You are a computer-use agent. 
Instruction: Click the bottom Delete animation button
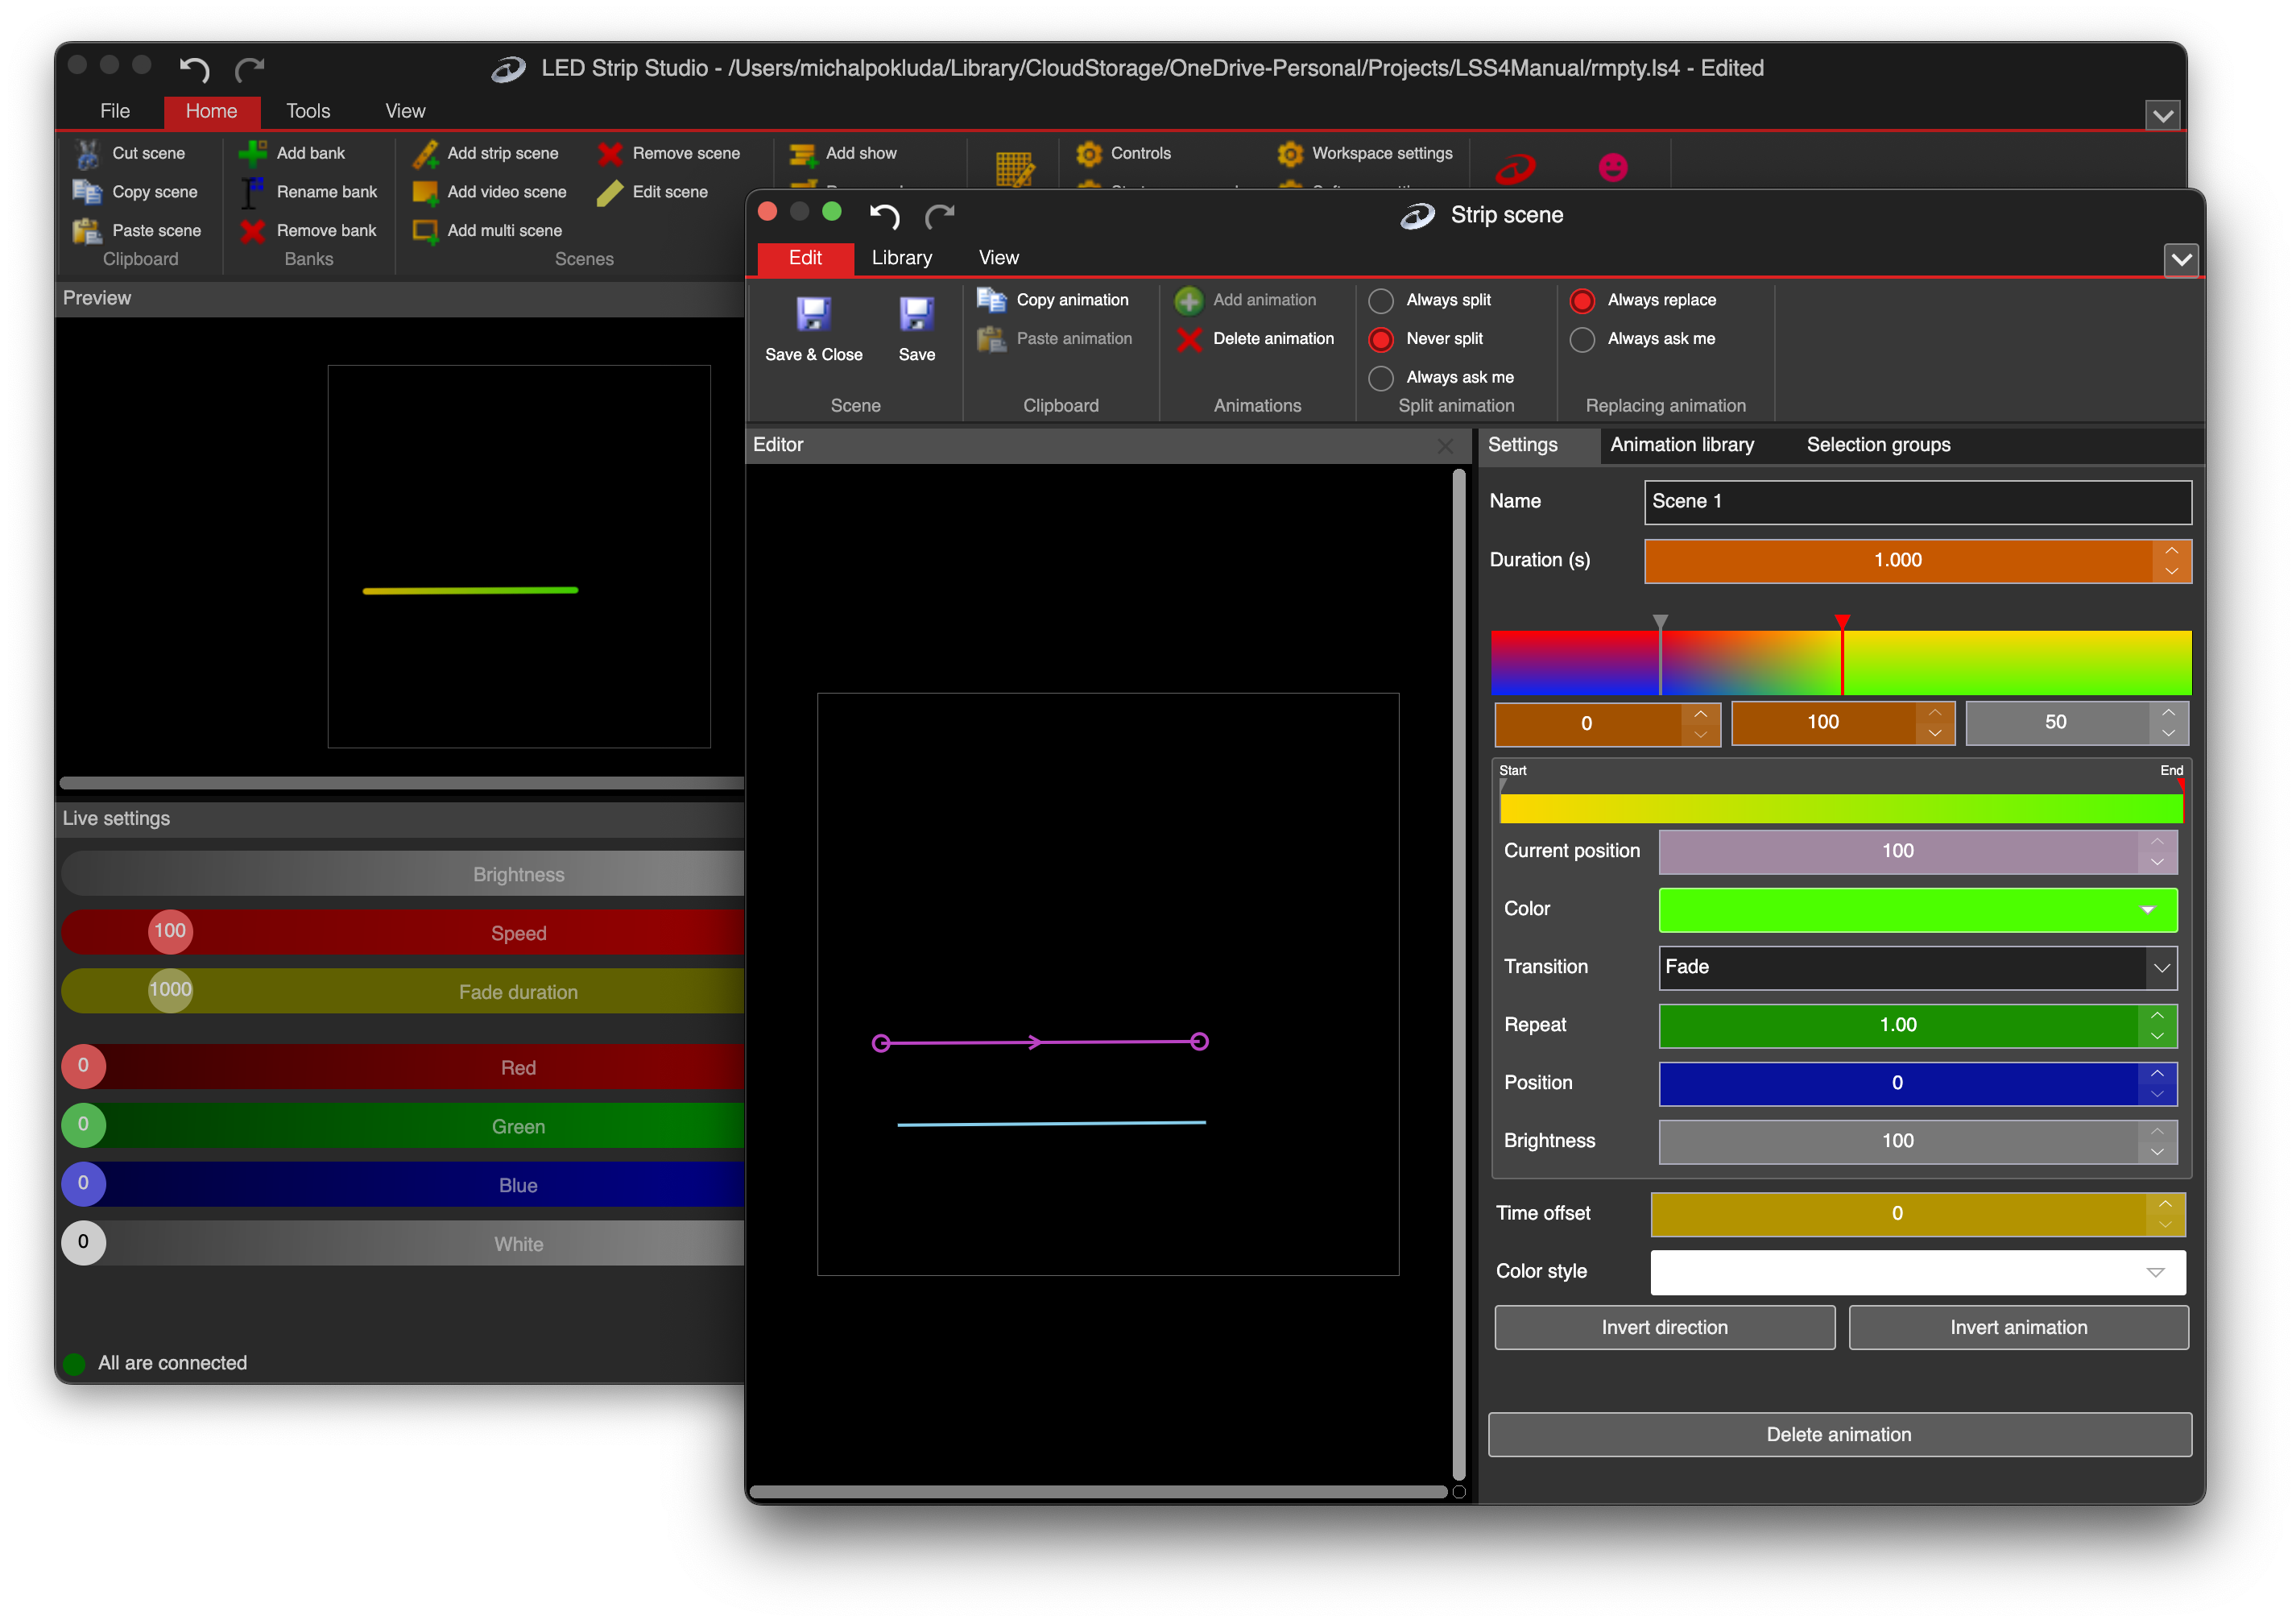click(x=1839, y=1435)
